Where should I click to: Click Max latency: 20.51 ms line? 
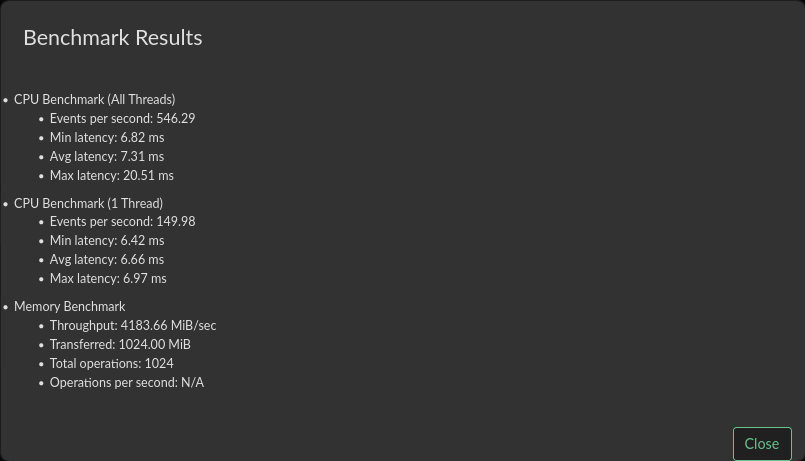(x=111, y=175)
